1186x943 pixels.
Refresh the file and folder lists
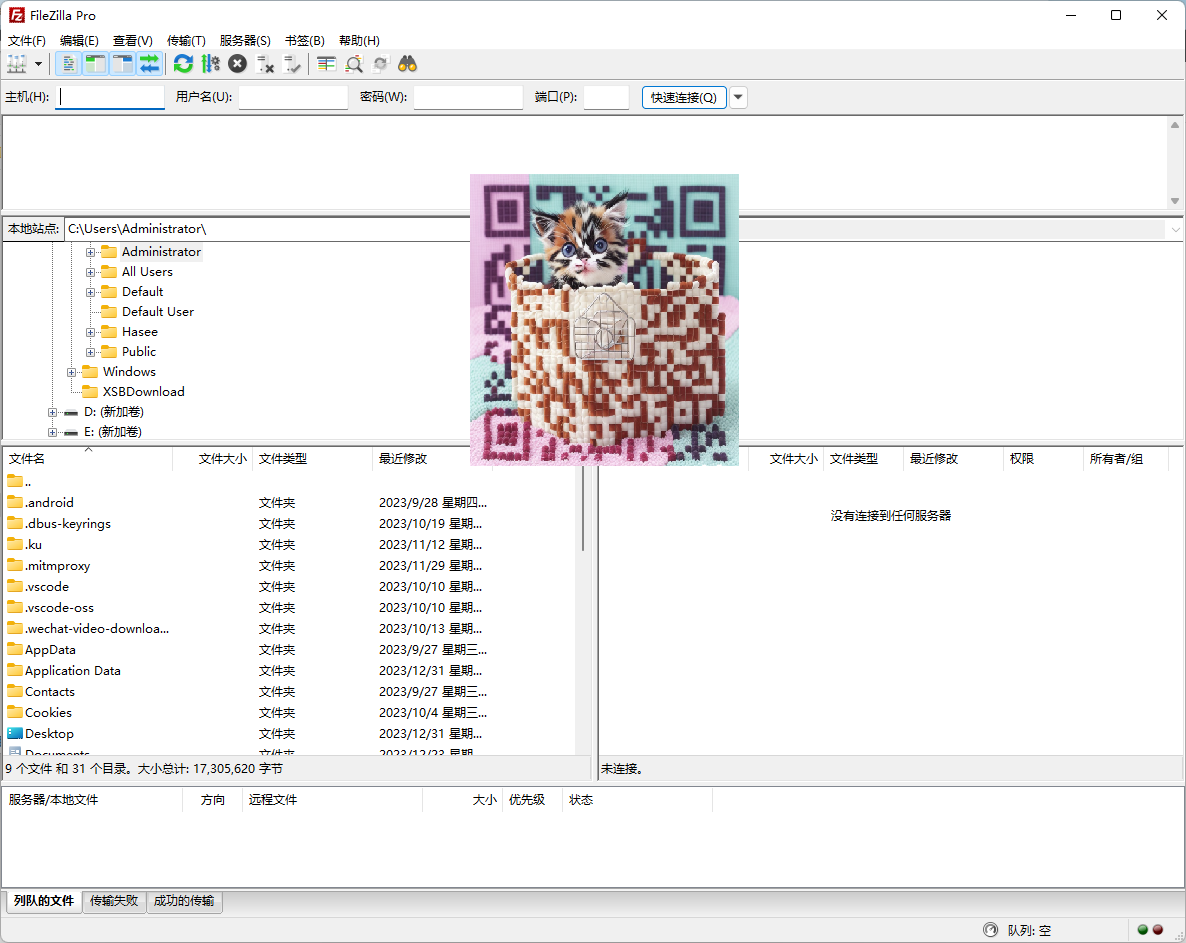[x=183, y=63]
